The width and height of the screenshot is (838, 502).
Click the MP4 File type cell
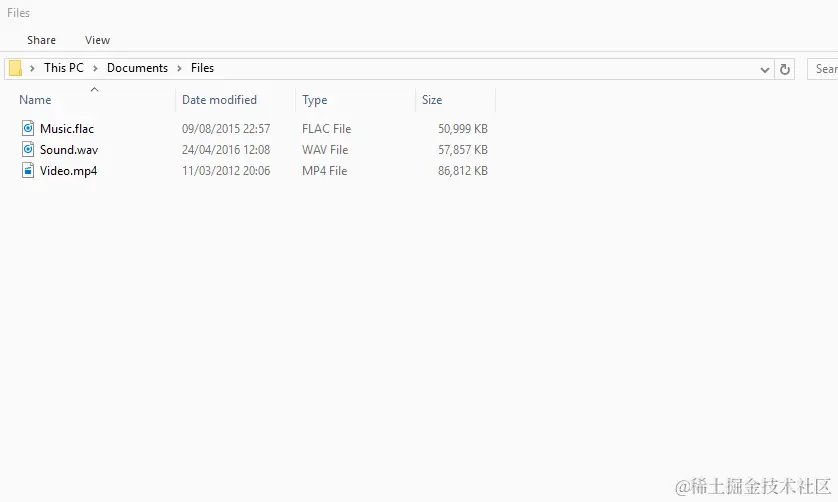(324, 171)
